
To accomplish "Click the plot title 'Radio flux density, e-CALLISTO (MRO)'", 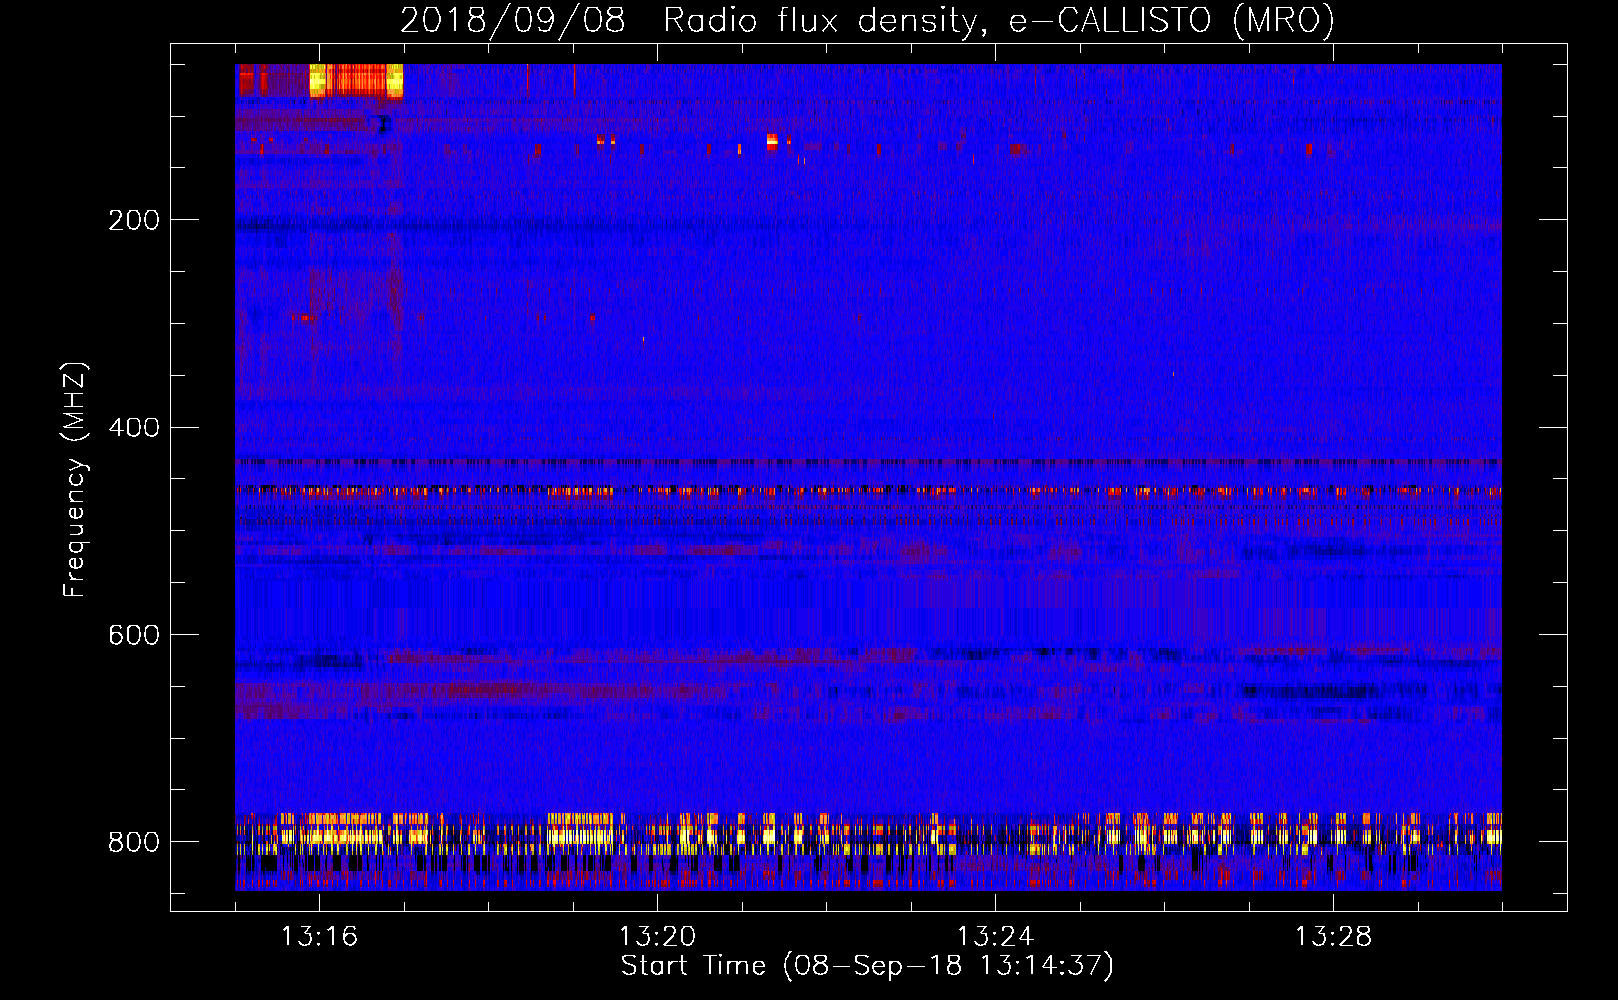I will click(998, 20).
